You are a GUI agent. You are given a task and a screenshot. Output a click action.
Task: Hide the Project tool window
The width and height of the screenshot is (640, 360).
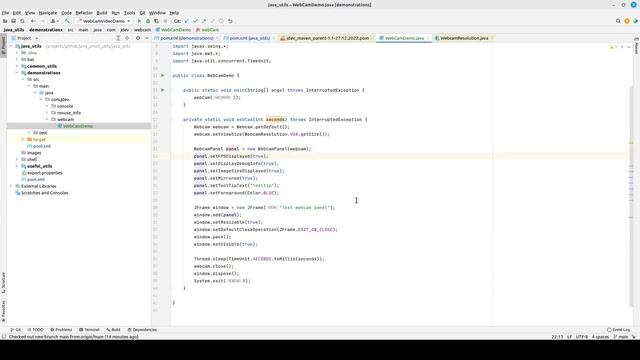[147, 38]
